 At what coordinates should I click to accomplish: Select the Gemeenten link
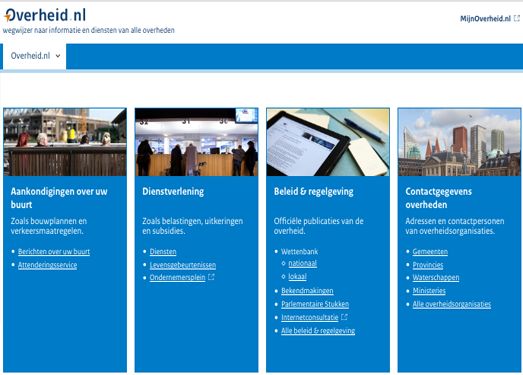[x=430, y=252]
